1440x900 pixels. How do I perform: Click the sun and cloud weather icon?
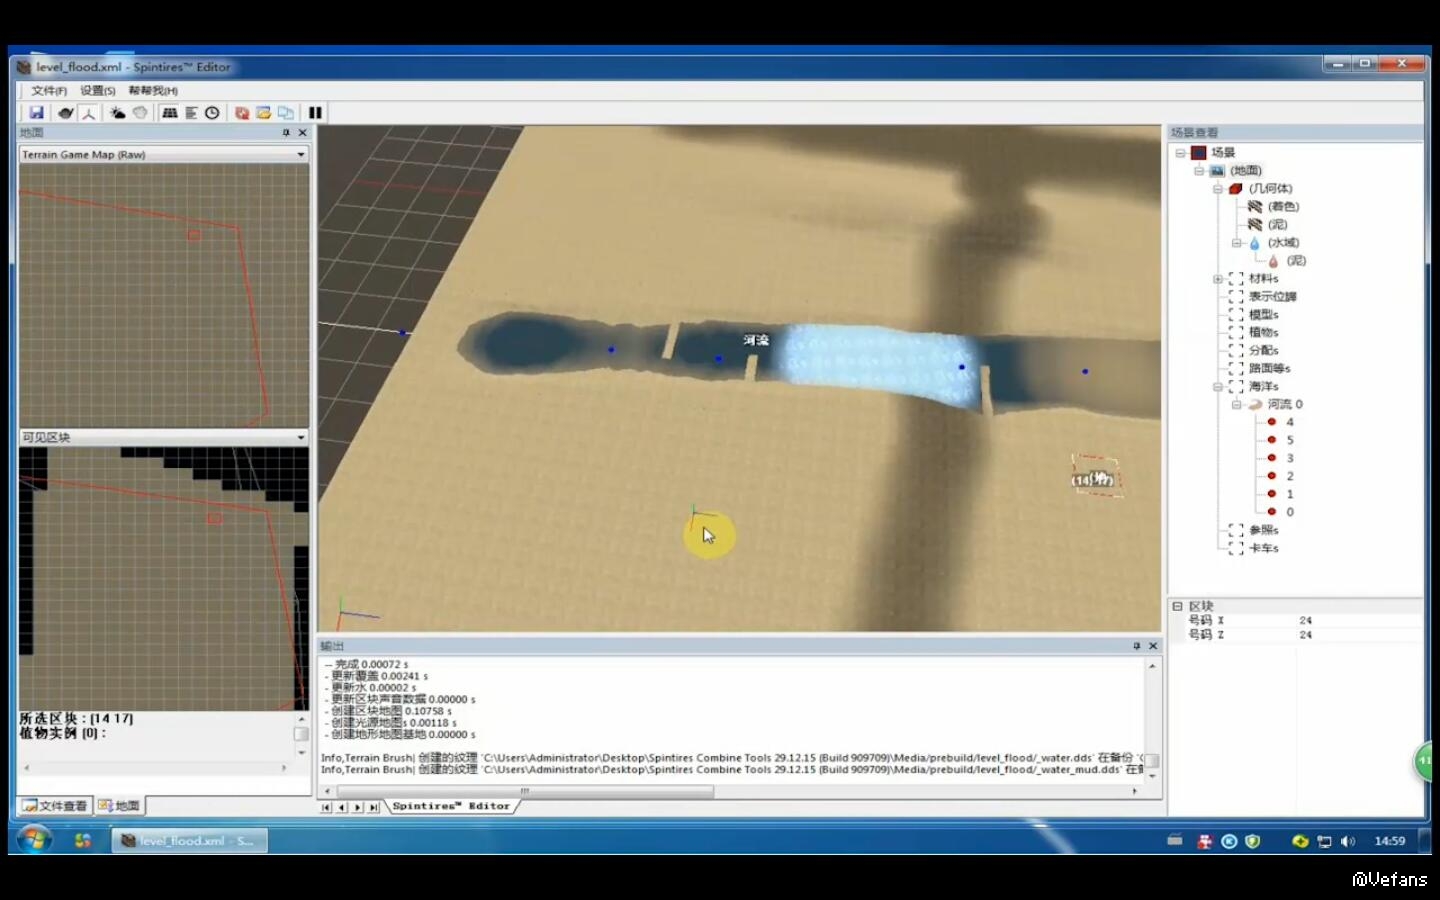[x=117, y=113]
